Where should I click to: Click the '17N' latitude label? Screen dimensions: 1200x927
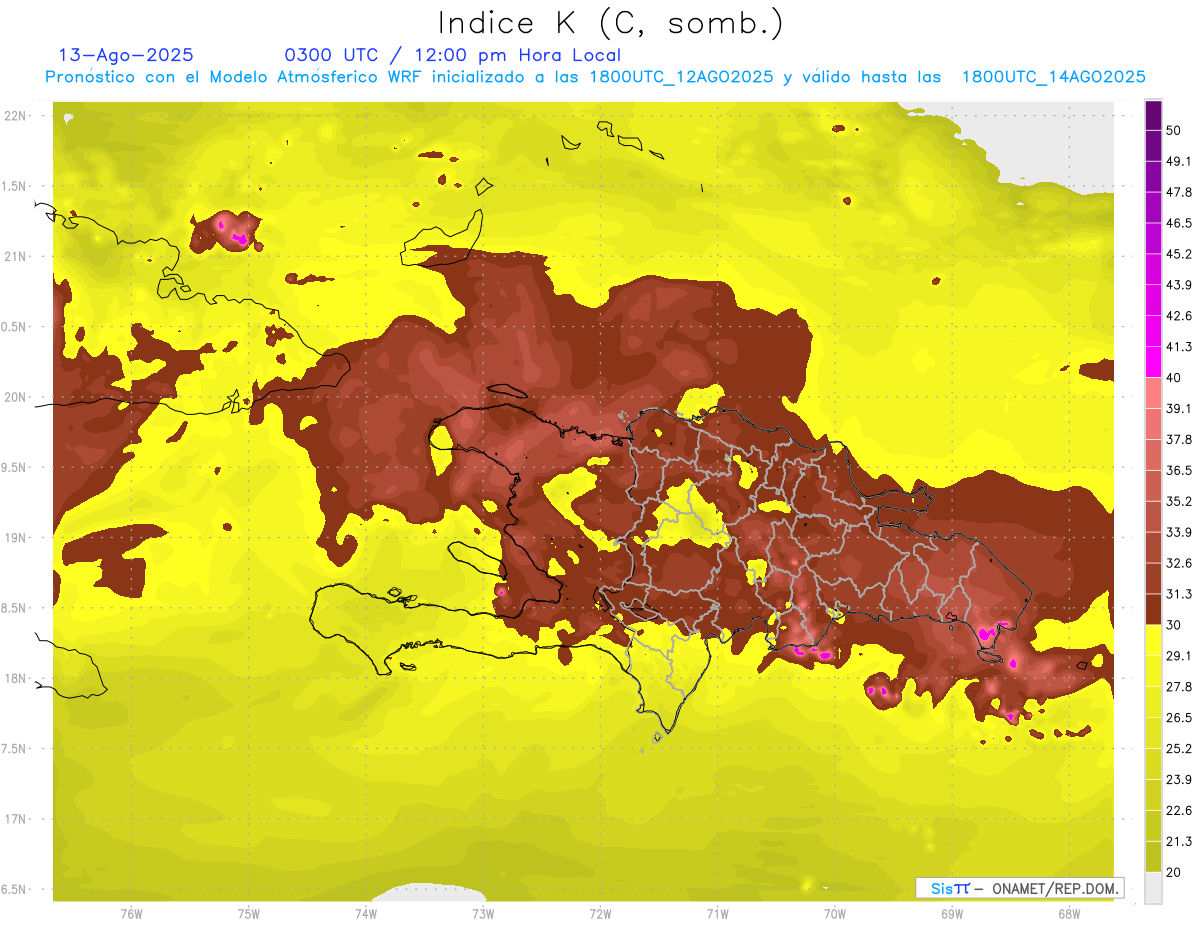click(x=16, y=819)
